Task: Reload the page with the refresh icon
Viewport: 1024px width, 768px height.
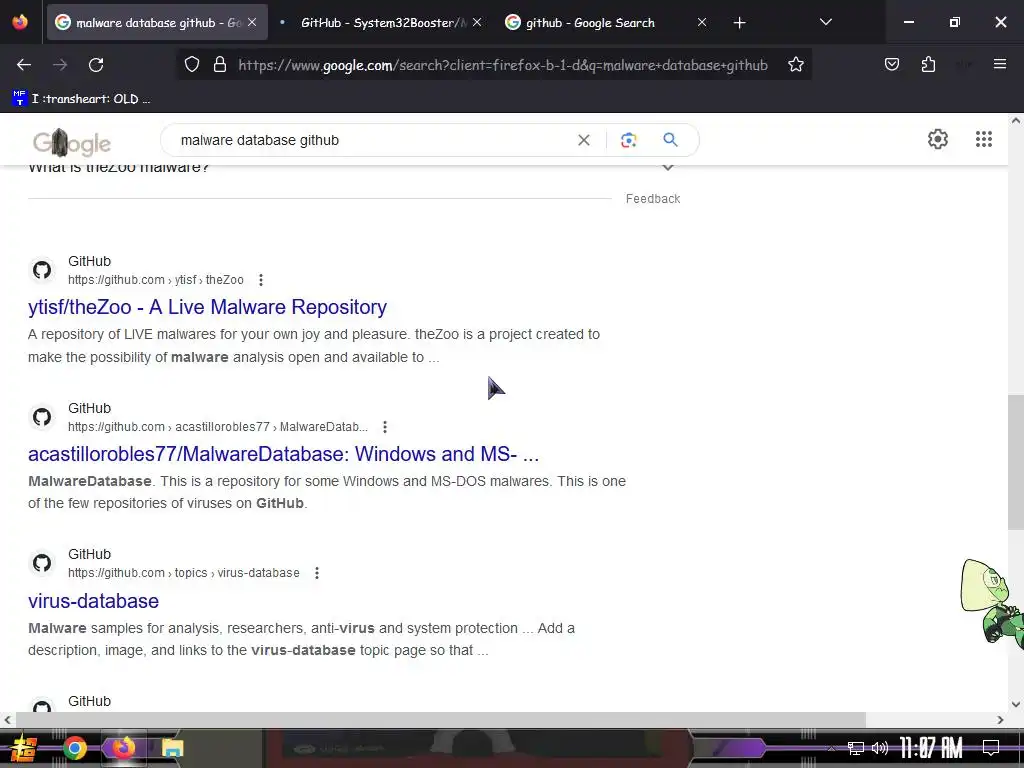Action: point(96,65)
